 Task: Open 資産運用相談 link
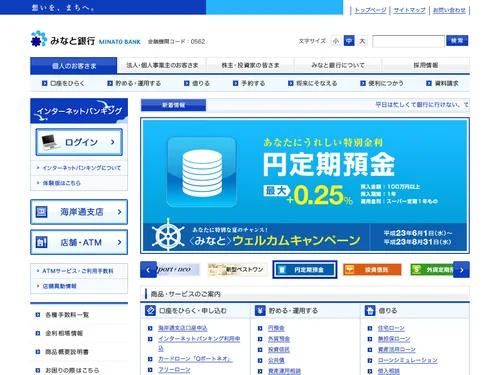coord(284,371)
